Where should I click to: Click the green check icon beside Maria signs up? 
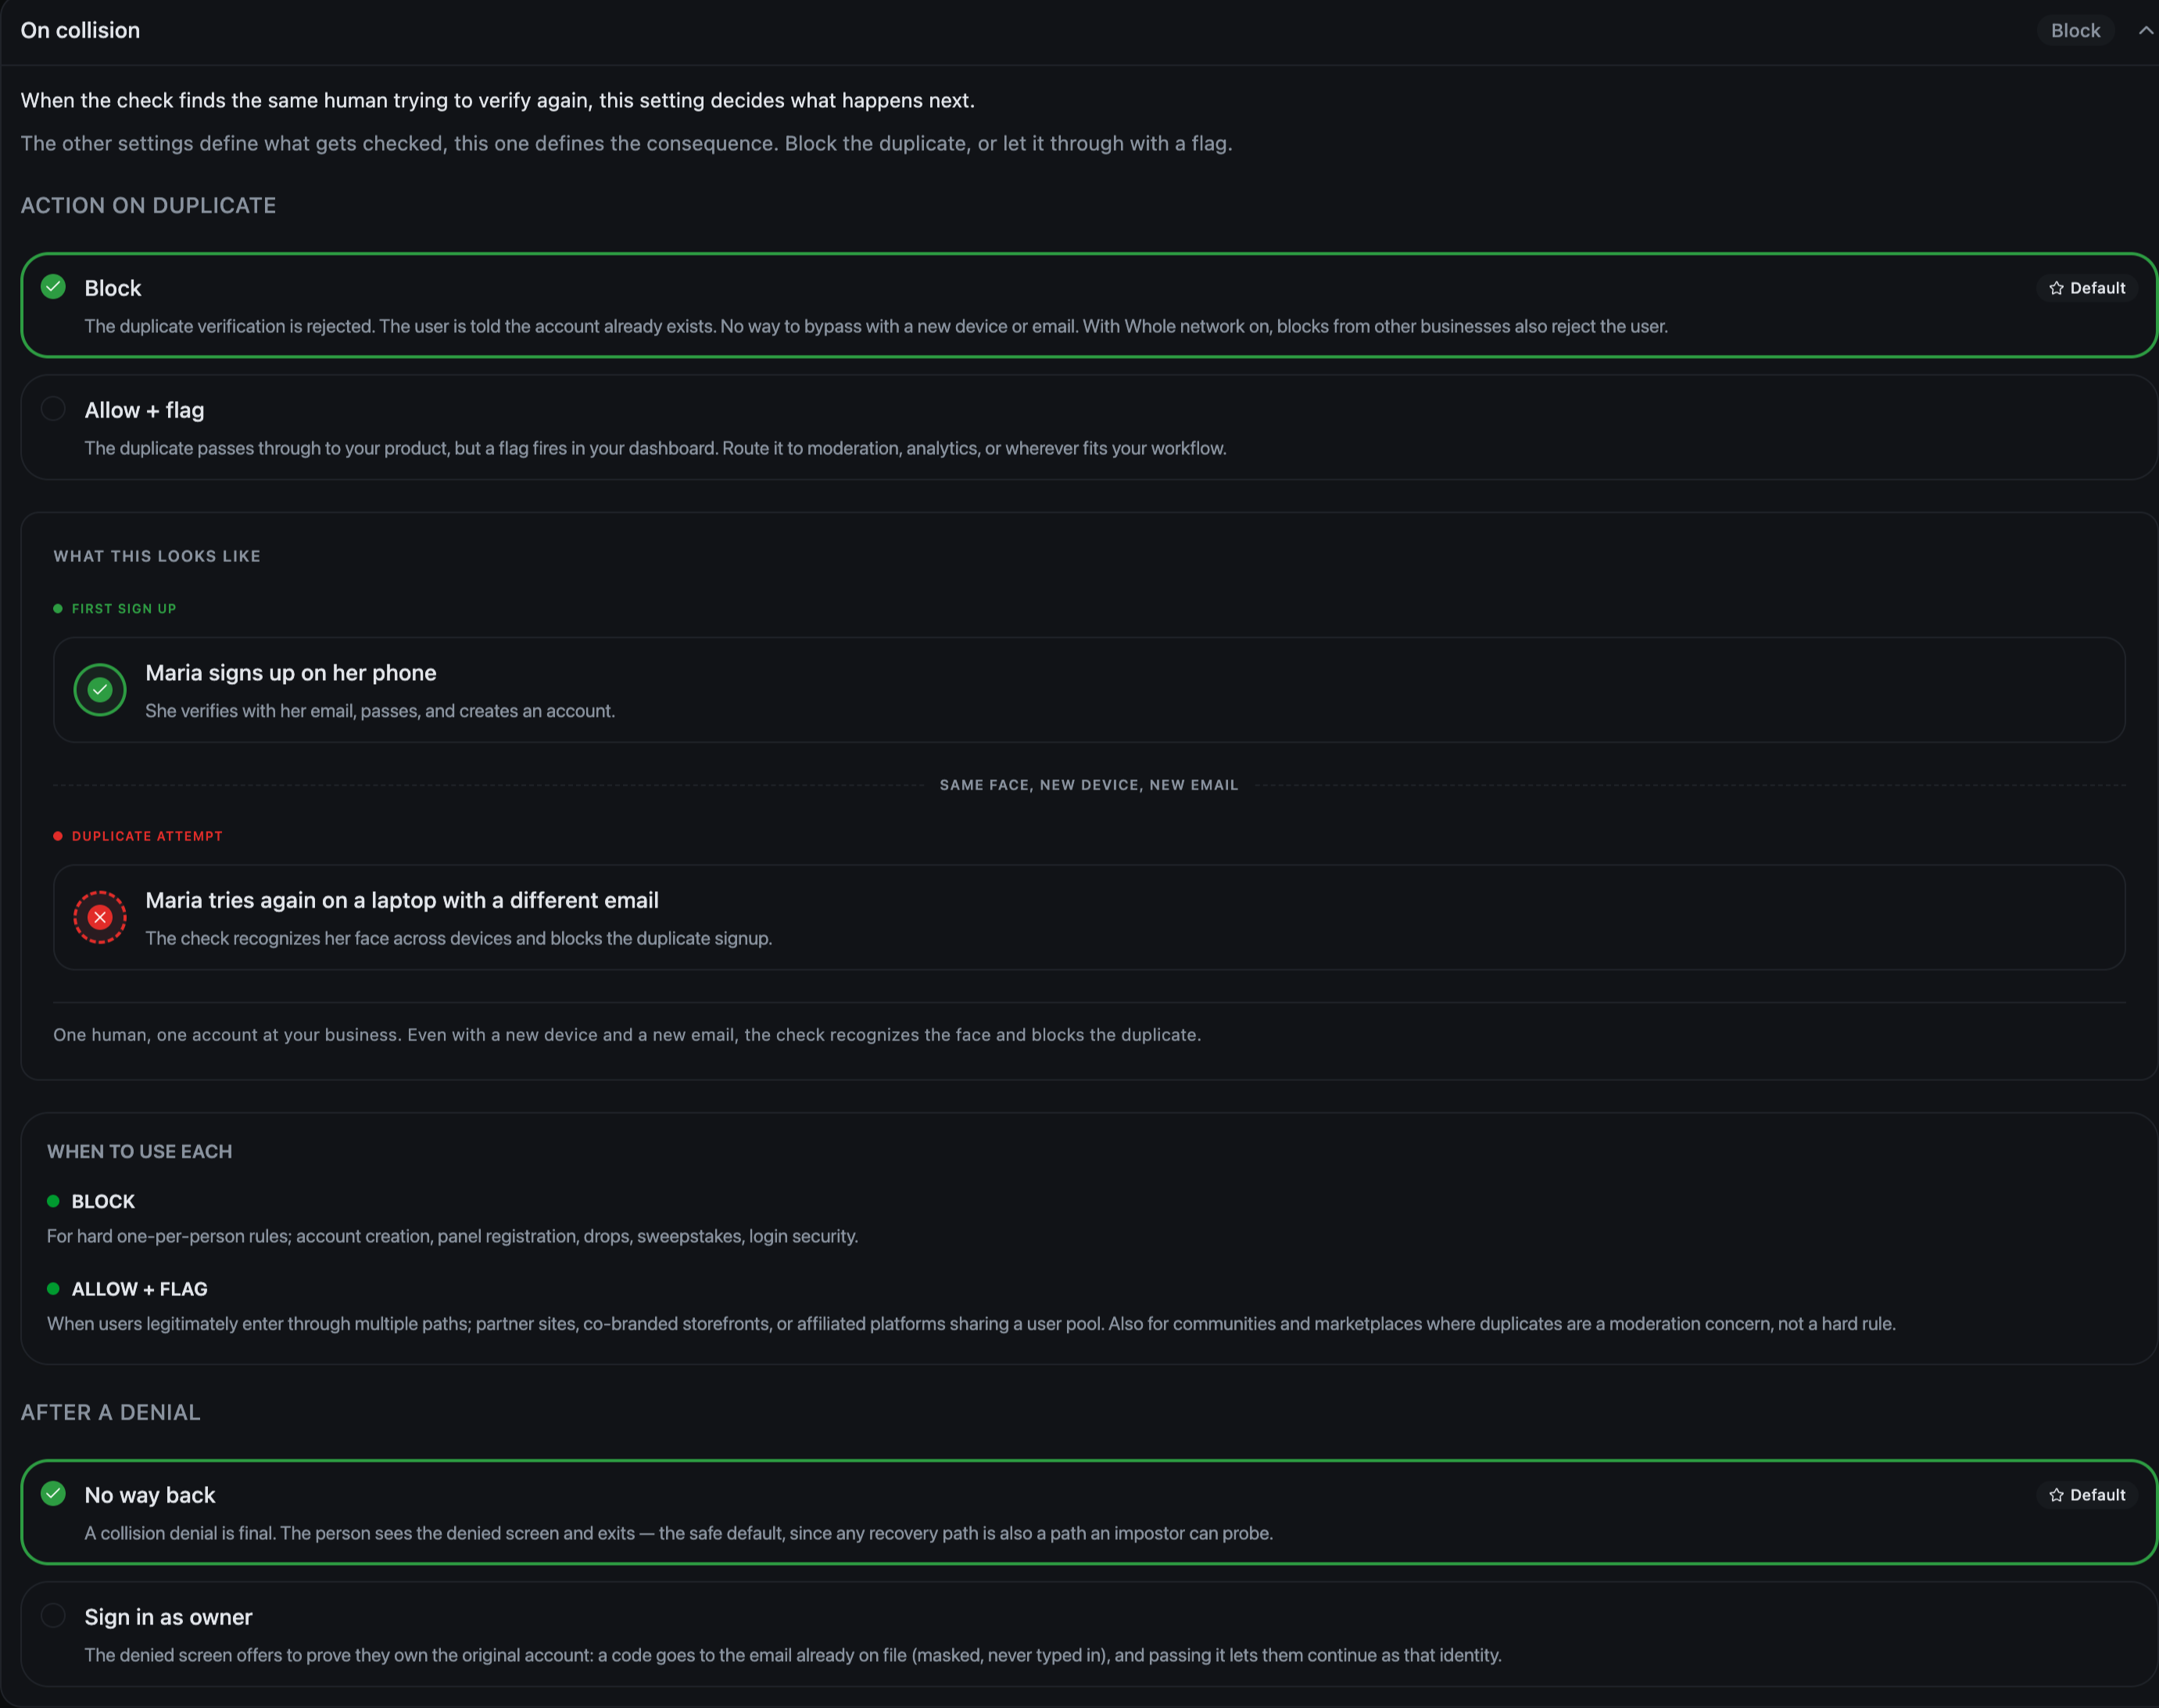tap(100, 690)
